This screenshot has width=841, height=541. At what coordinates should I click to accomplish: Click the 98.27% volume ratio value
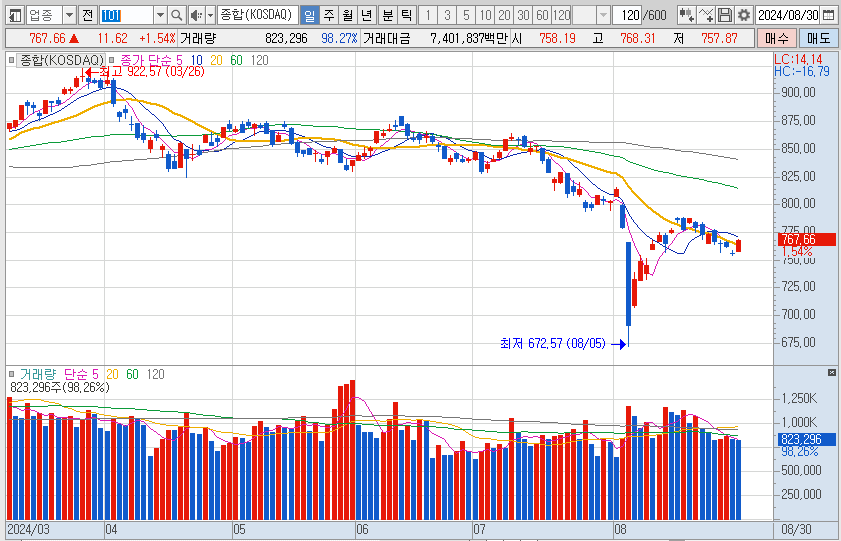(339, 39)
